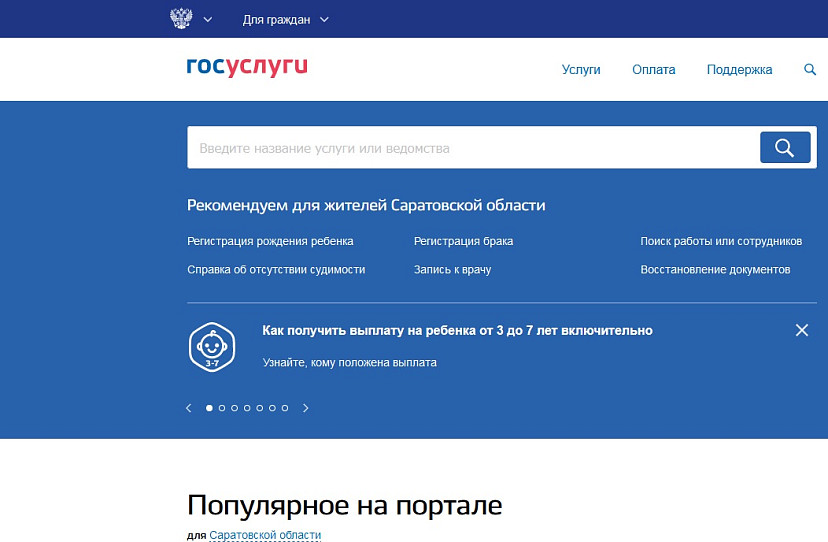Focus the service search input field
Viewport: 828px width, 542px height.
473,148
